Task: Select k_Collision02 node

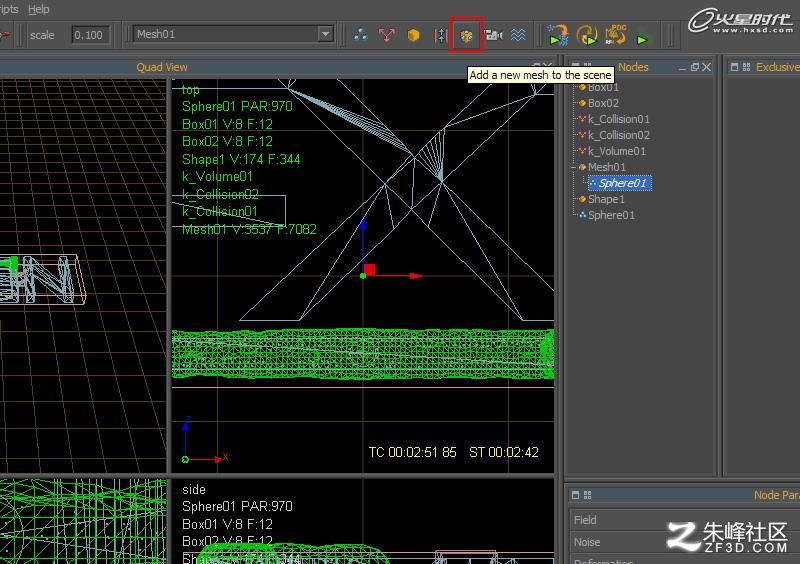Action: tap(619, 135)
